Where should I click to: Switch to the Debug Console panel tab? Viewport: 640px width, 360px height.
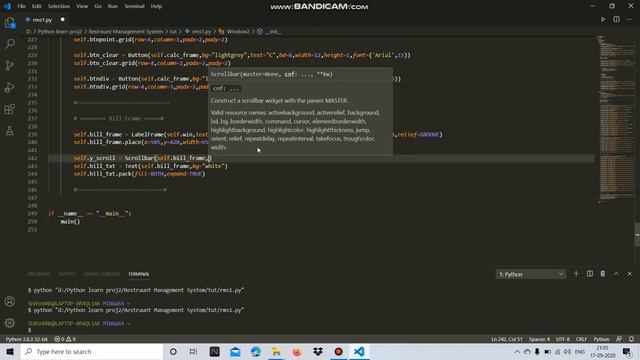[102, 274]
